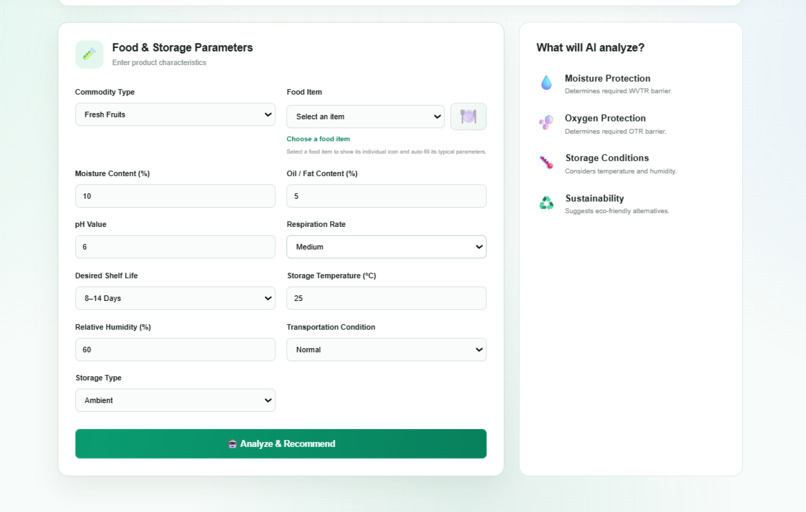
Task: Click the 'Commodity Type' label
Action: pos(105,92)
